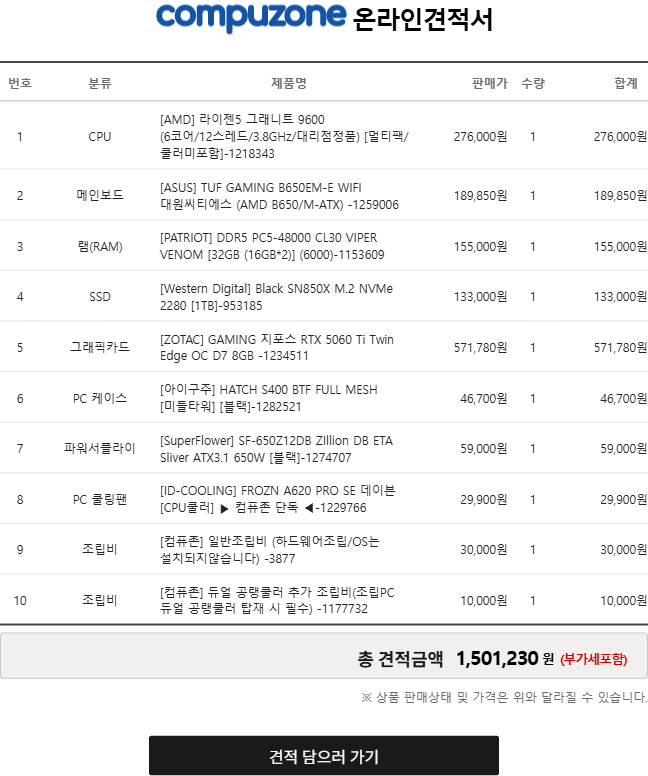Click the 합계 column header
Screen dimensions: 648x776
[x=625, y=83]
